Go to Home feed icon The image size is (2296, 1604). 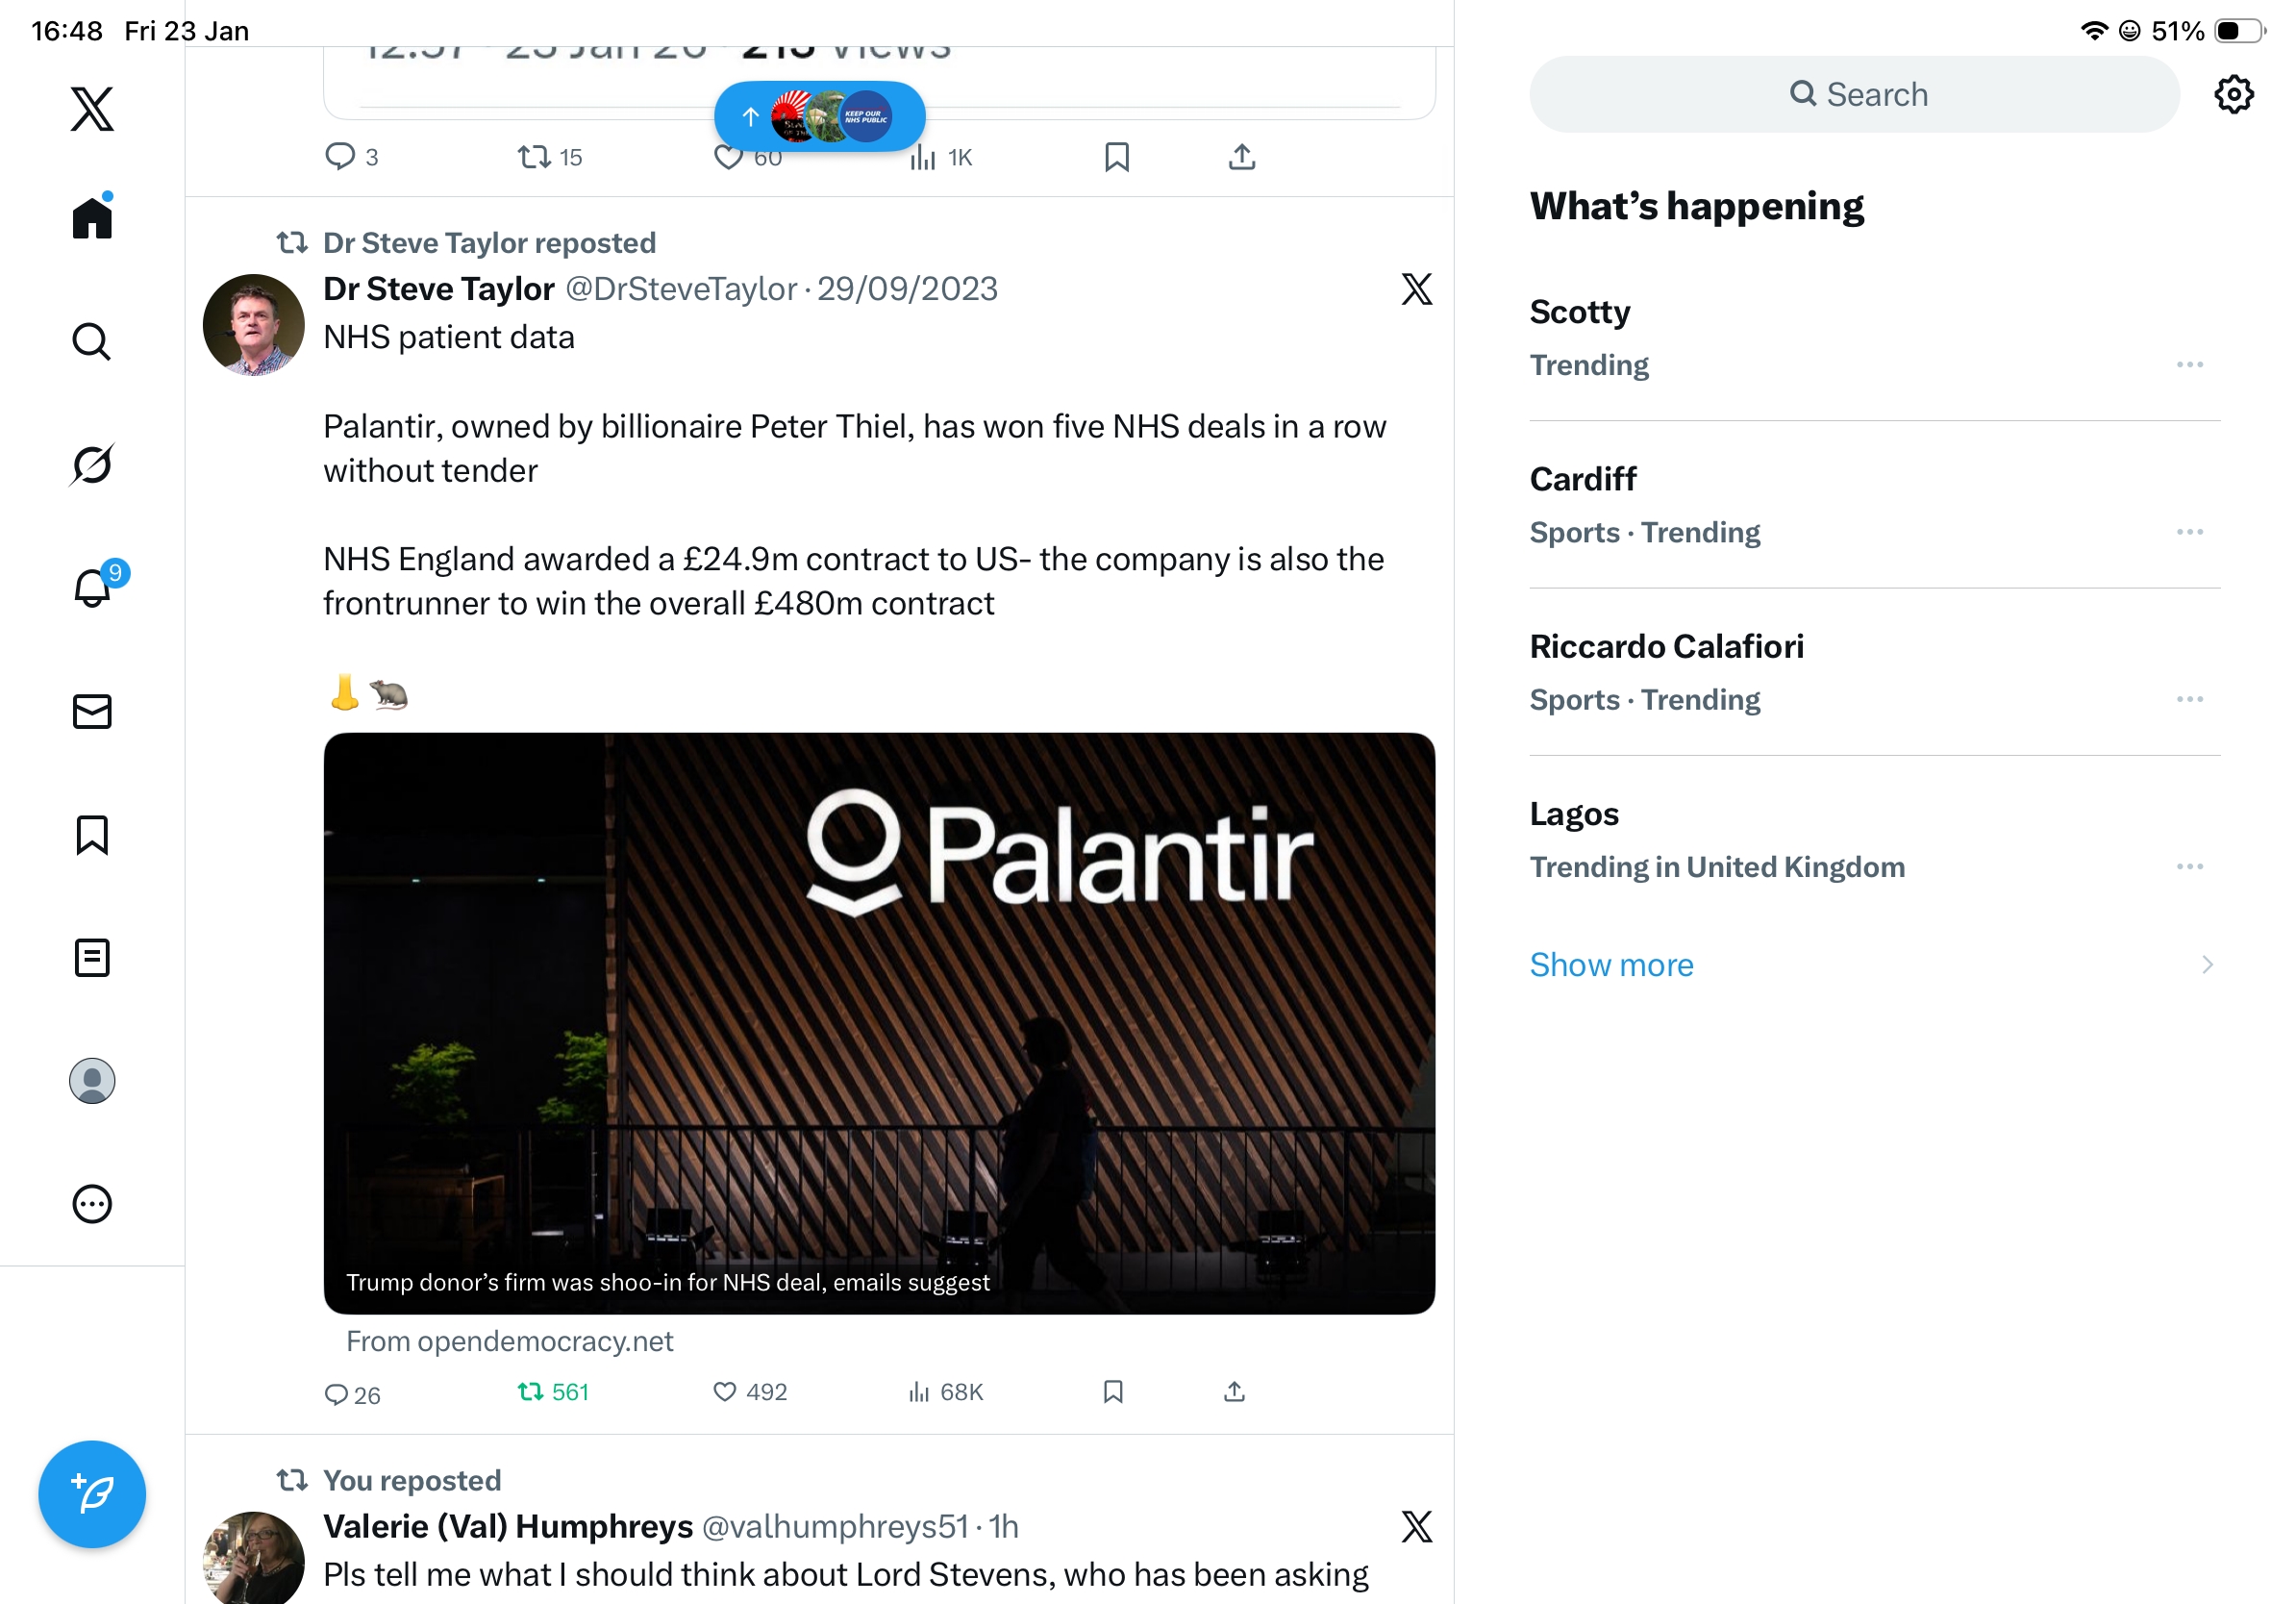(x=92, y=218)
